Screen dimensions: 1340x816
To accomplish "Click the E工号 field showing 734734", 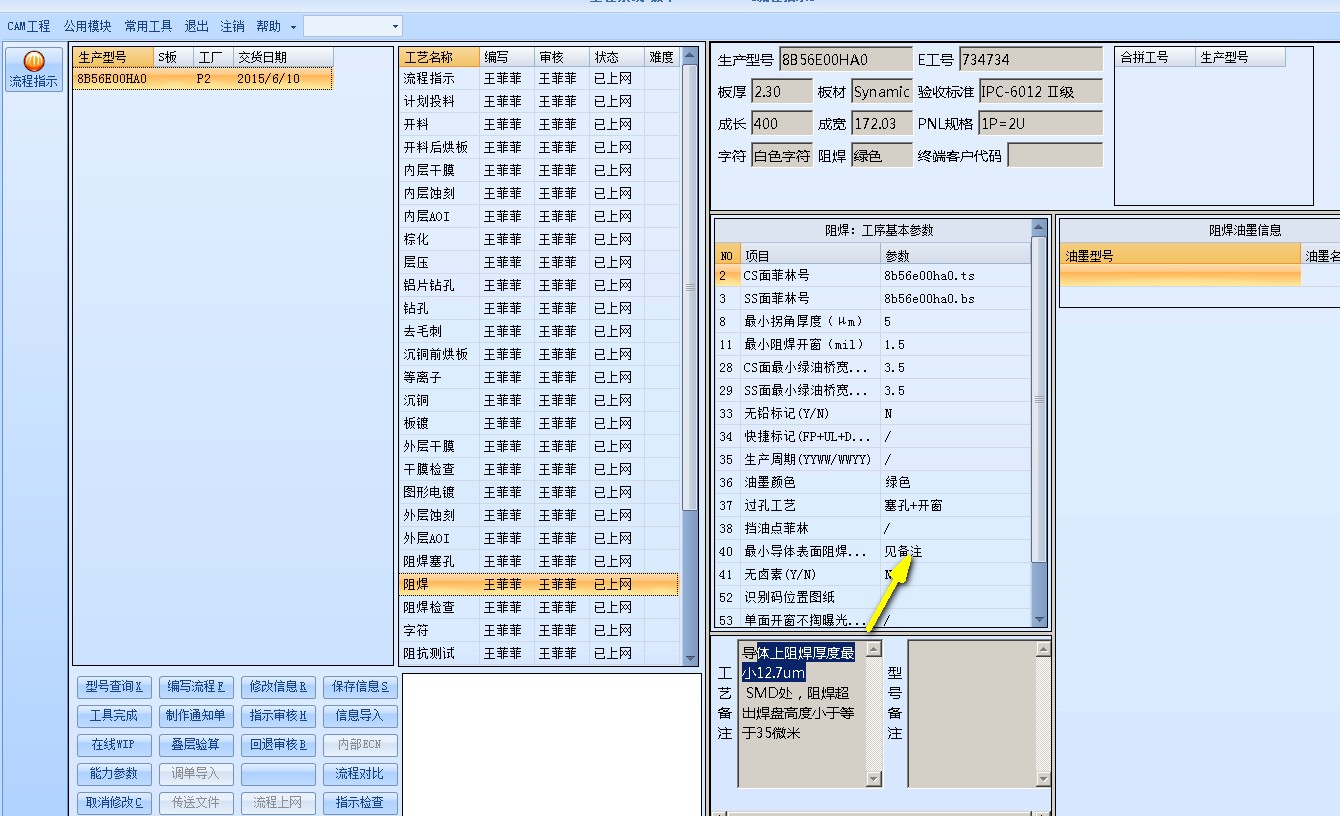I will click(x=1031, y=59).
